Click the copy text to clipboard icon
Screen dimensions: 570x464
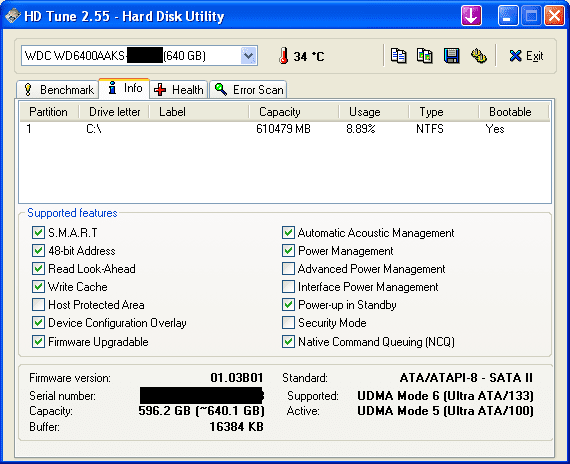398,56
